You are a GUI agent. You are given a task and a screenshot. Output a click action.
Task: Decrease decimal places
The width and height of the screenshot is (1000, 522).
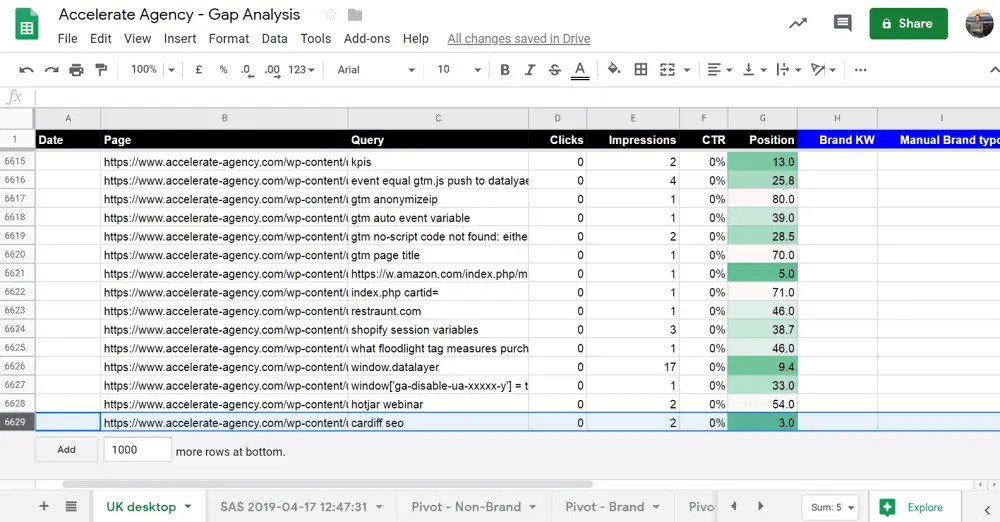(247, 70)
